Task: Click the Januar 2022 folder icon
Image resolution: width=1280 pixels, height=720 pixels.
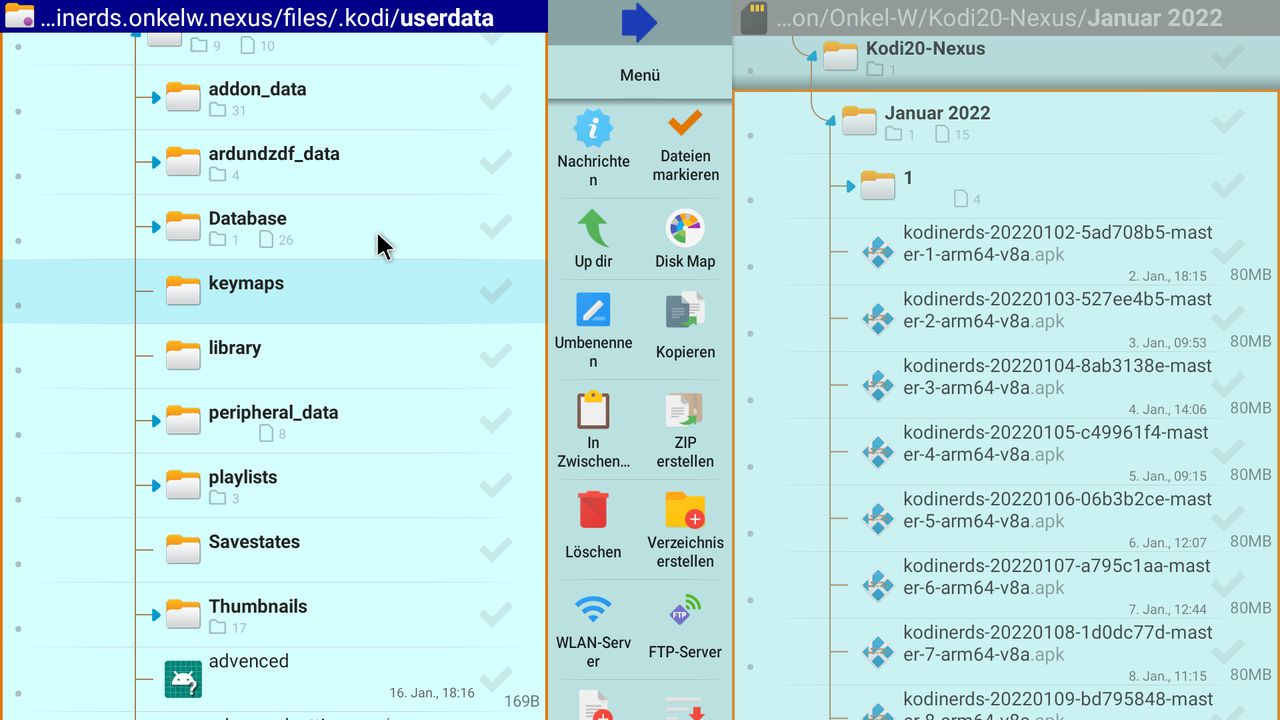Action: [x=859, y=122]
